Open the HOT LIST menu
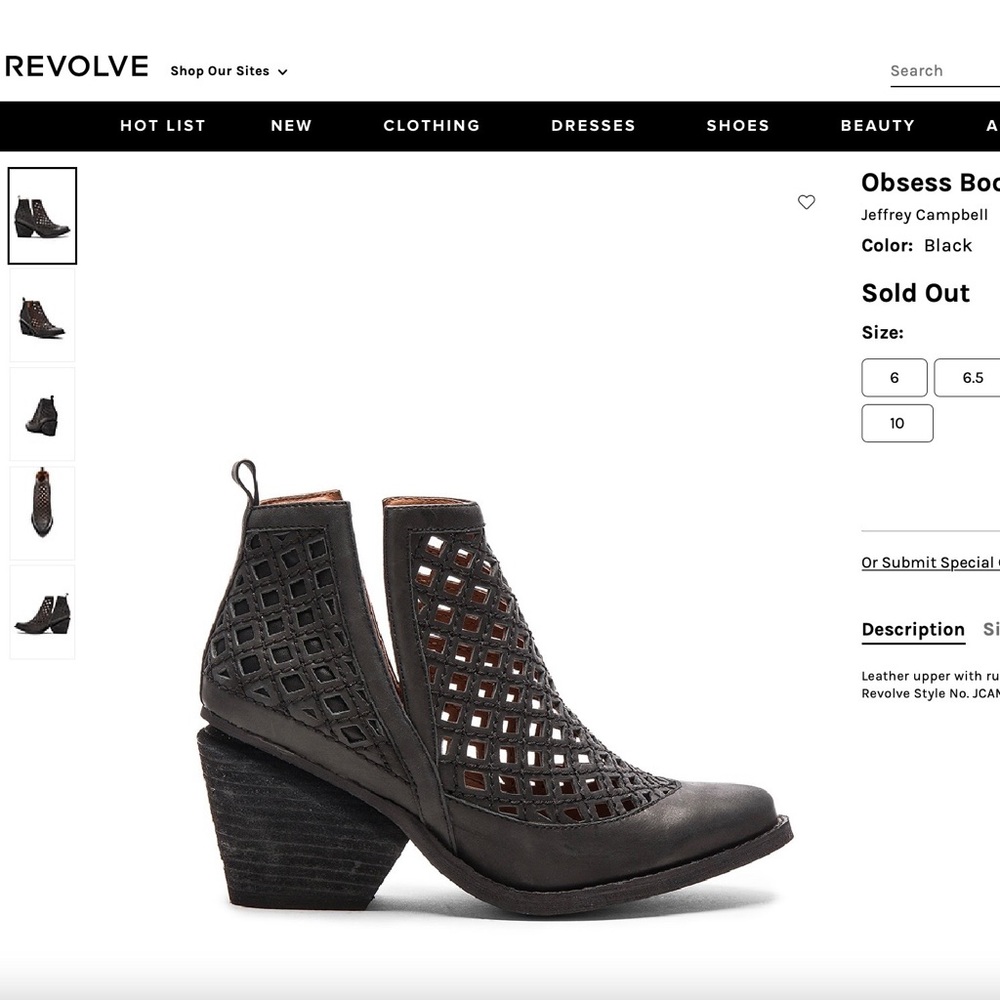This screenshot has height=1000, width=1000. pos(162,125)
